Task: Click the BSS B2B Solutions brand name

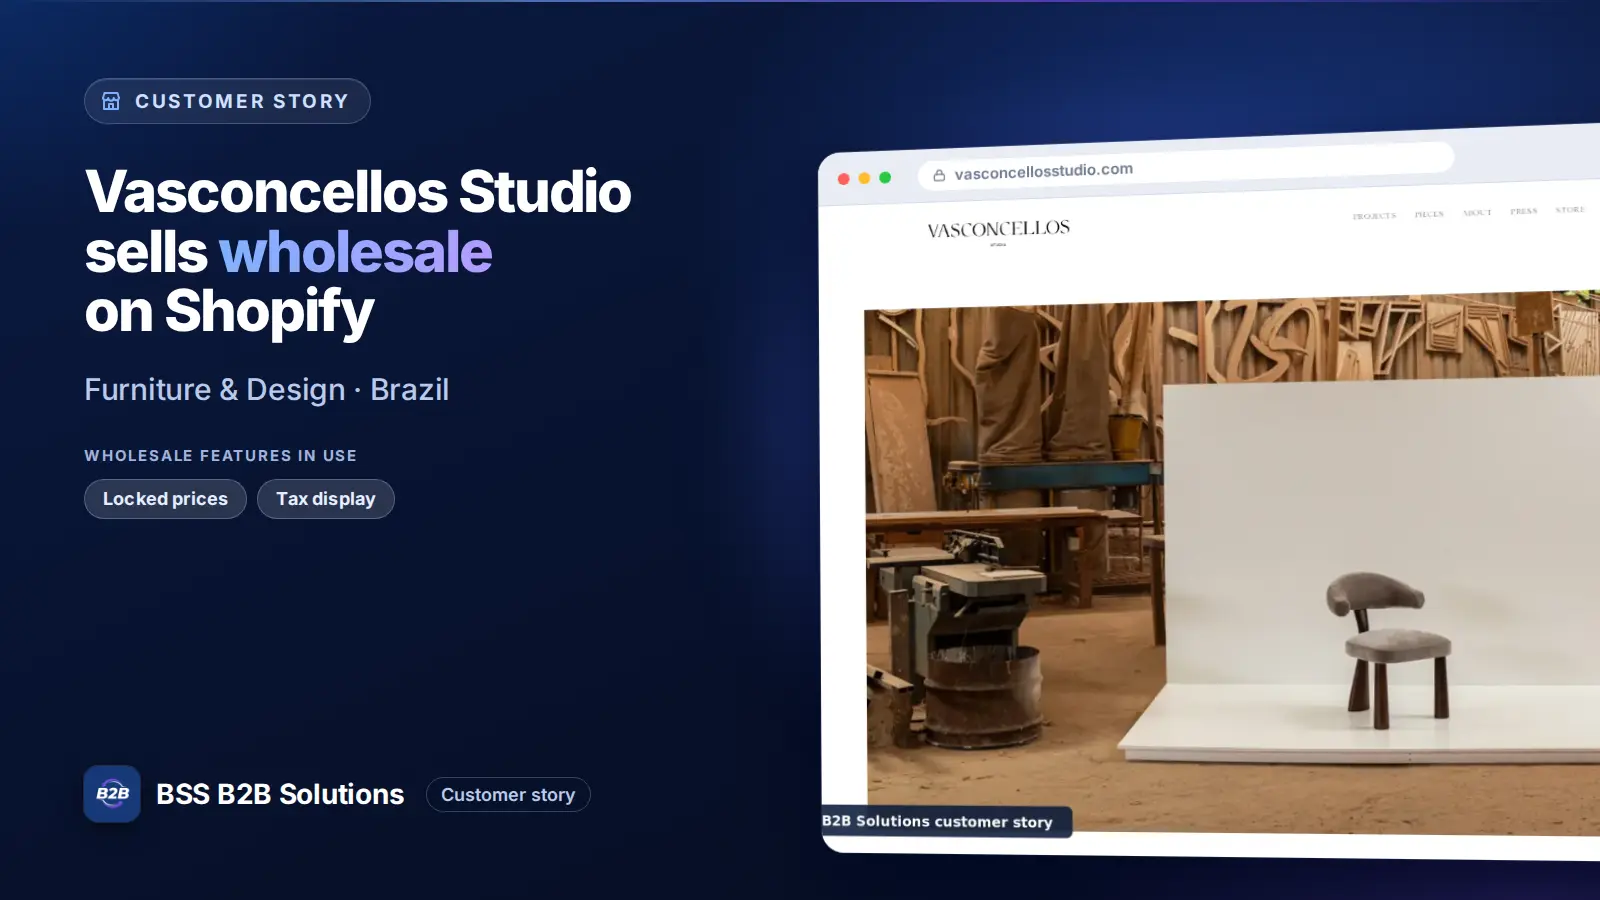Action: 280,794
